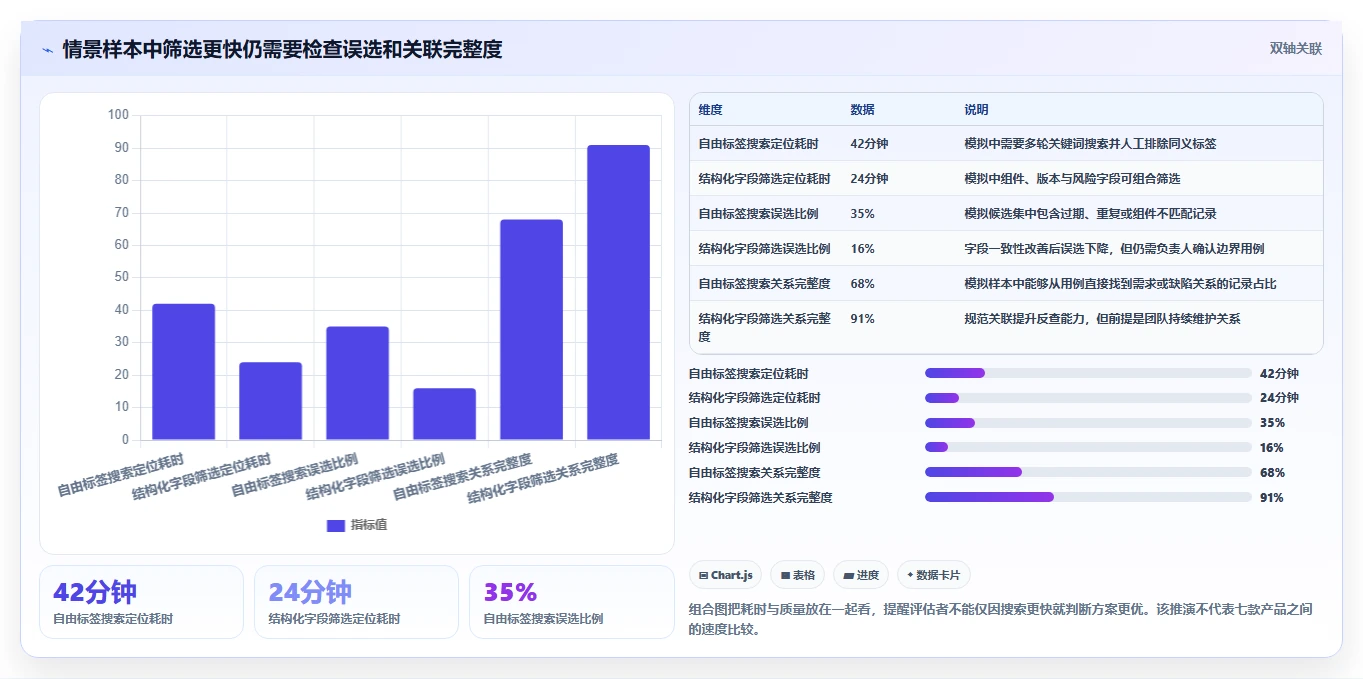This screenshot has width=1363, height=679.
Task: Click the icon inside the 数据卡片 chip
Action: pos(910,576)
